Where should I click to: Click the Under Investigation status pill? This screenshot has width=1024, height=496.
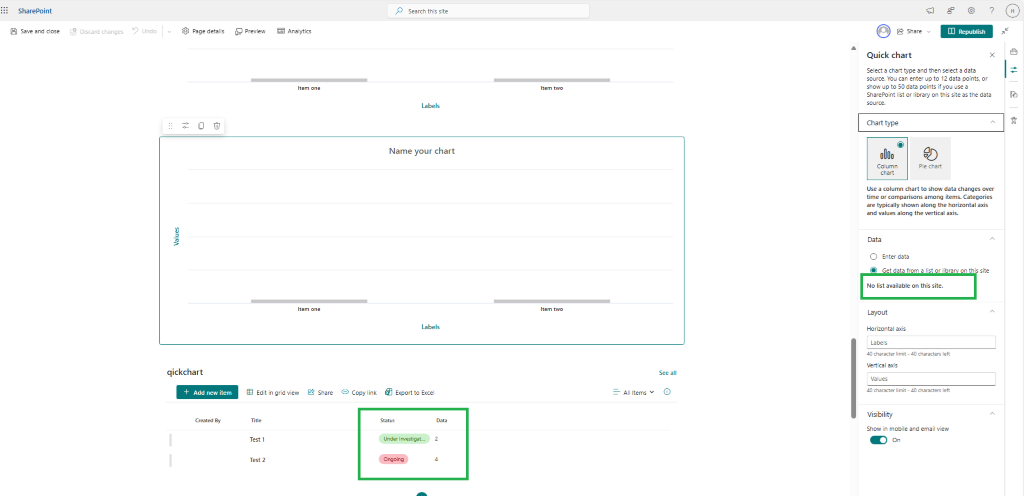click(x=404, y=439)
